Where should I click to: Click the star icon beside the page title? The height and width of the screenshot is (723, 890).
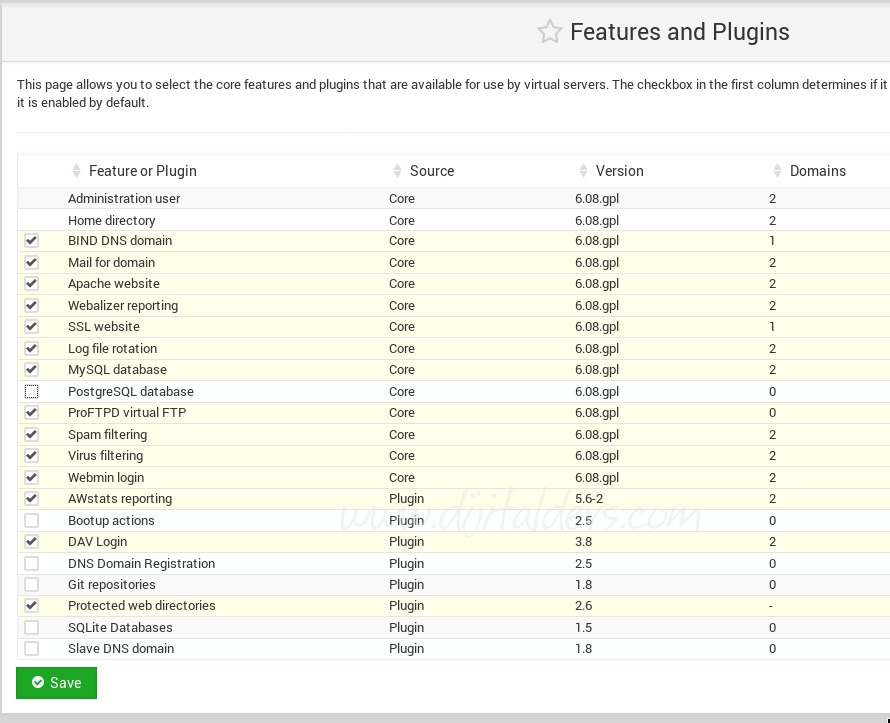549,32
